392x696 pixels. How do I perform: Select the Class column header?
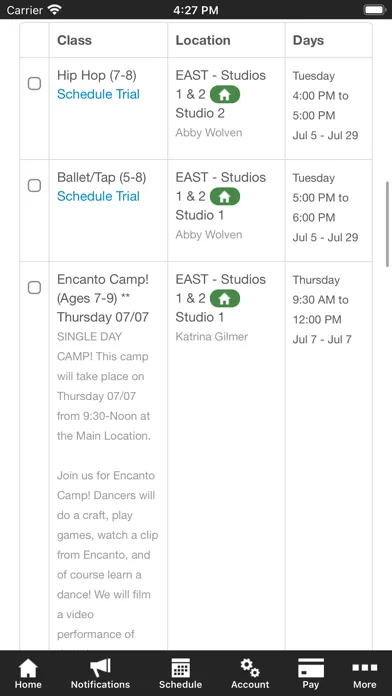tap(74, 40)
